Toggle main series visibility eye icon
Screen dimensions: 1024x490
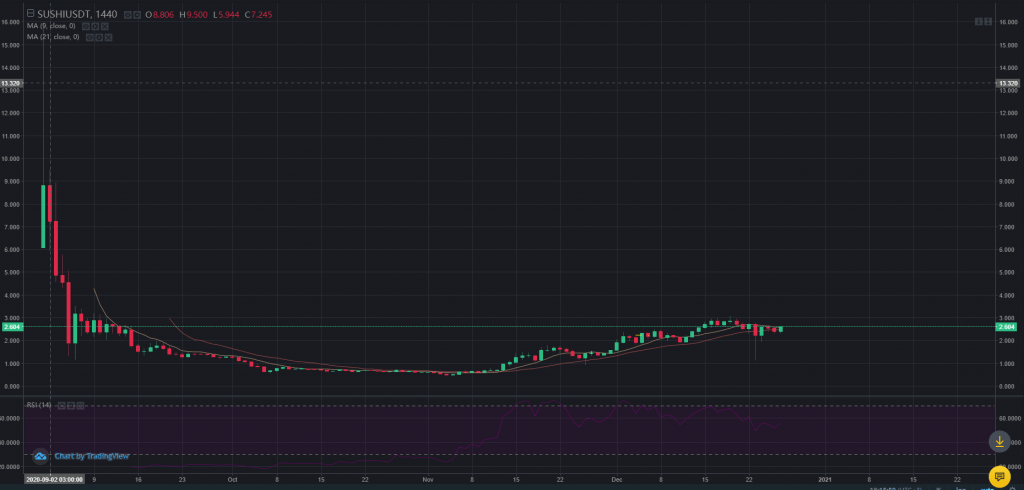pos(127,15)
